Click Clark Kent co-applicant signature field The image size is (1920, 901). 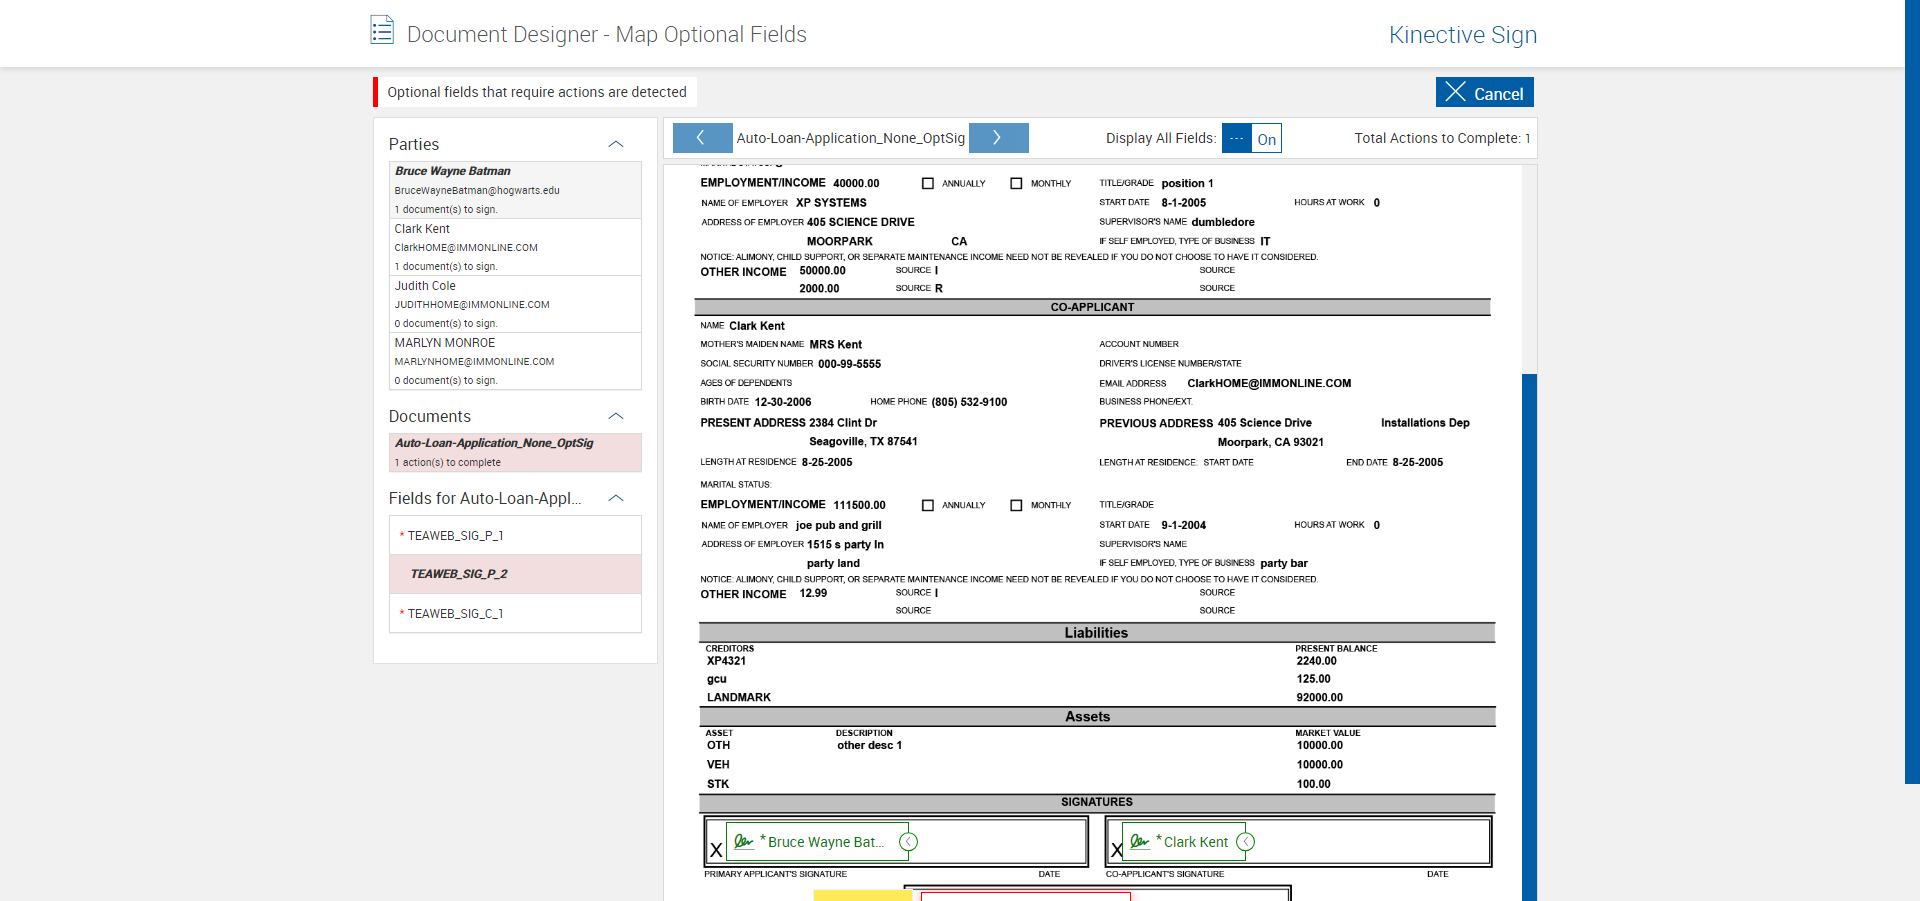point(1184,842)
